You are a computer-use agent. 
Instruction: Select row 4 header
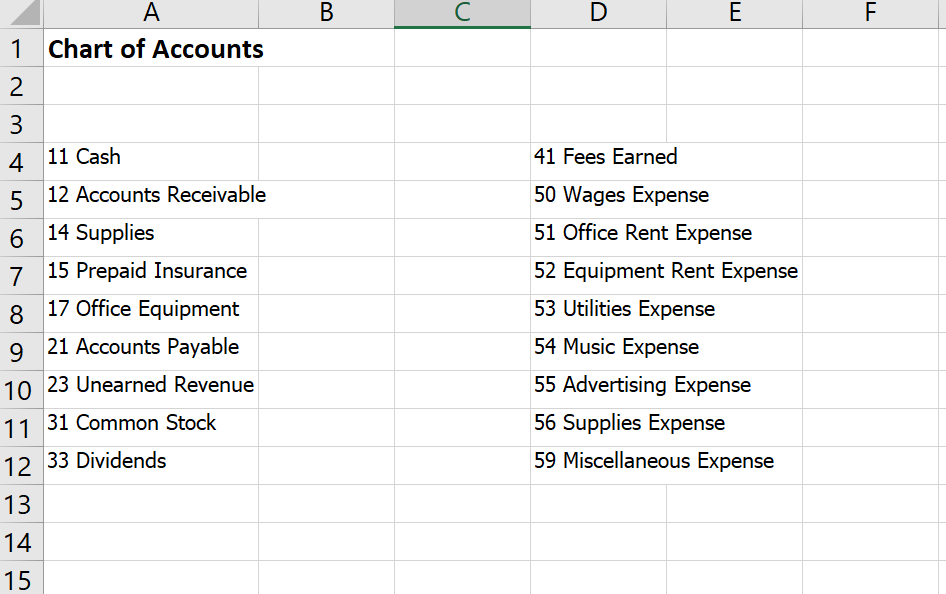[22, 162]
